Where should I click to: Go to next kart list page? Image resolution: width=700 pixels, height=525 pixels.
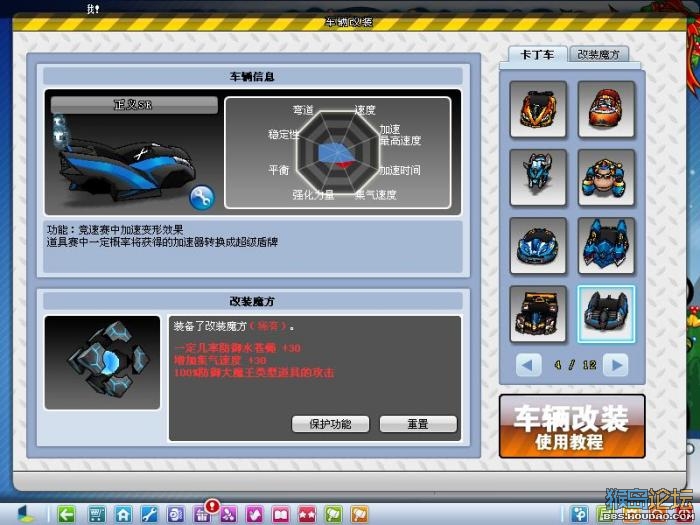pos(616,365)
